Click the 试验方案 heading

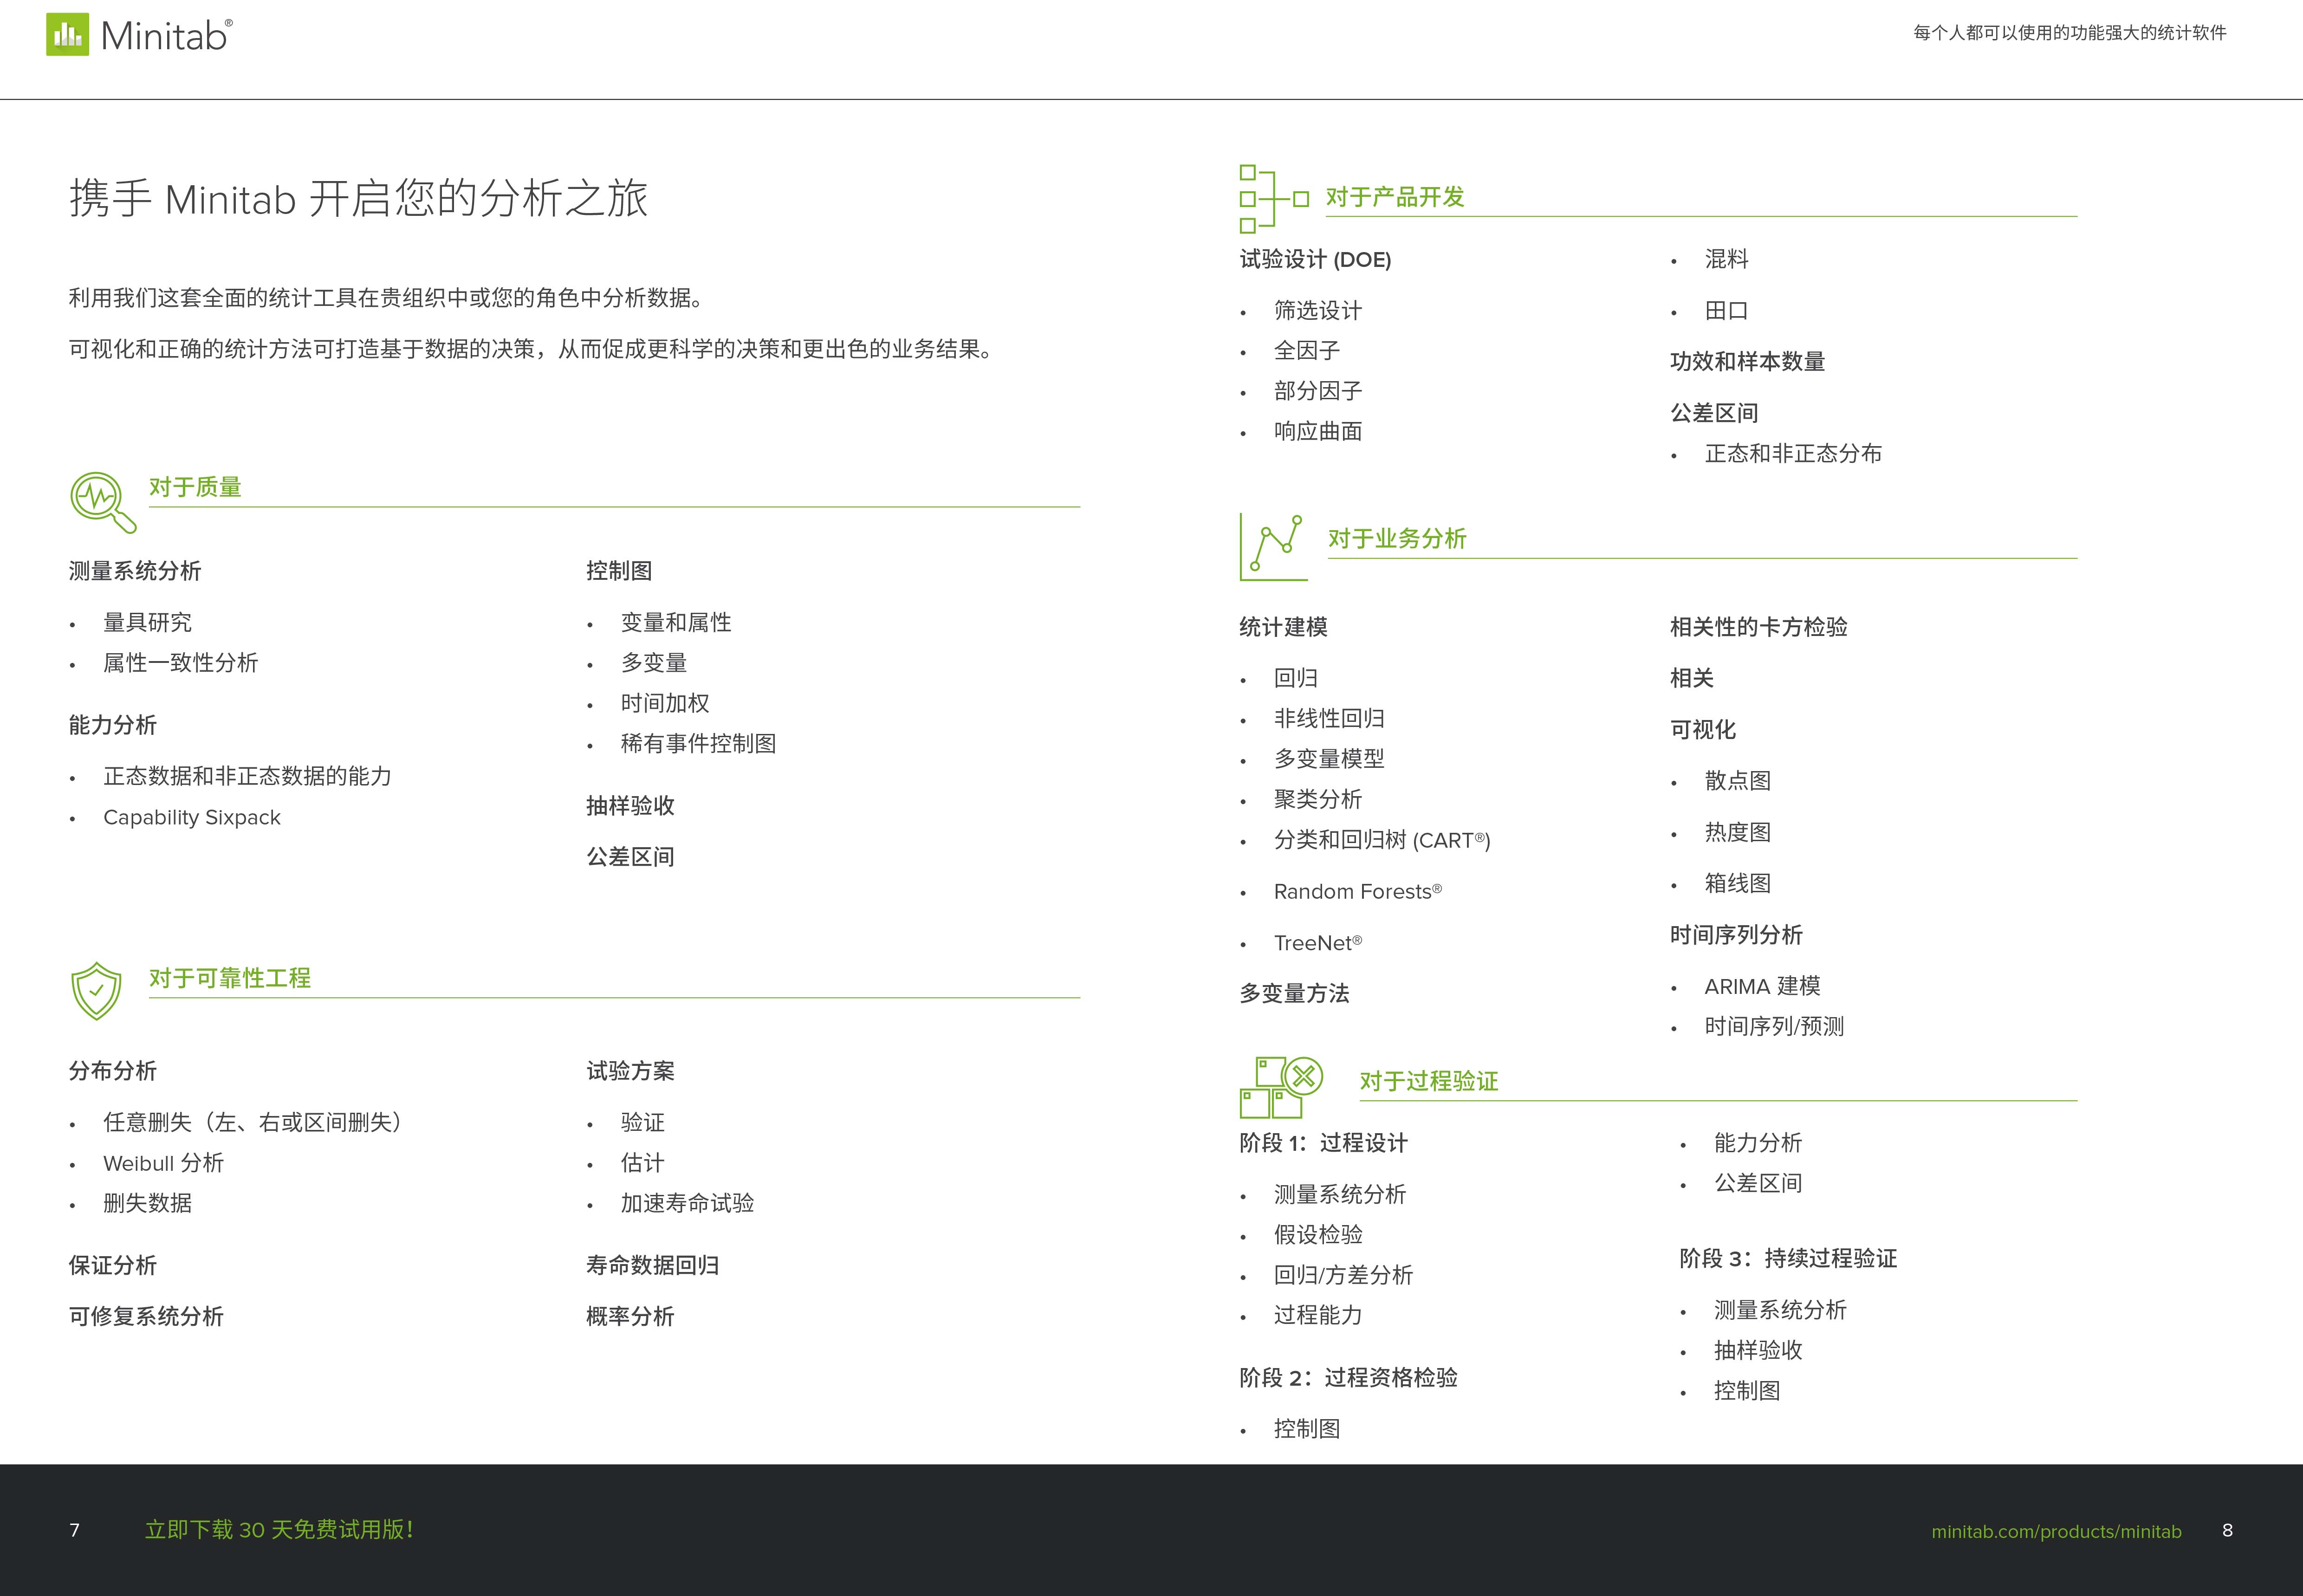click(x=630, y=1071)
